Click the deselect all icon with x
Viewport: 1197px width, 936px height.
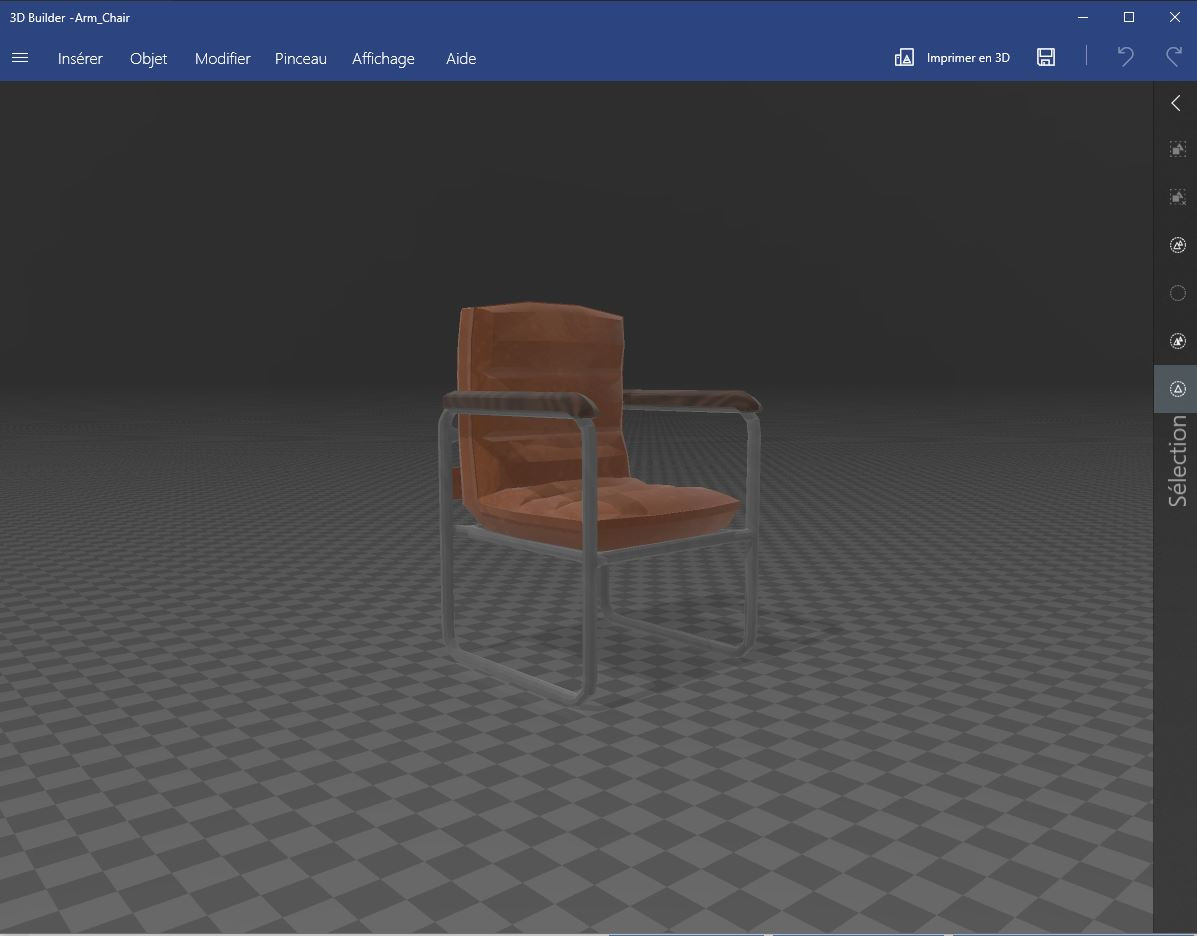(x=1178, y=197)
